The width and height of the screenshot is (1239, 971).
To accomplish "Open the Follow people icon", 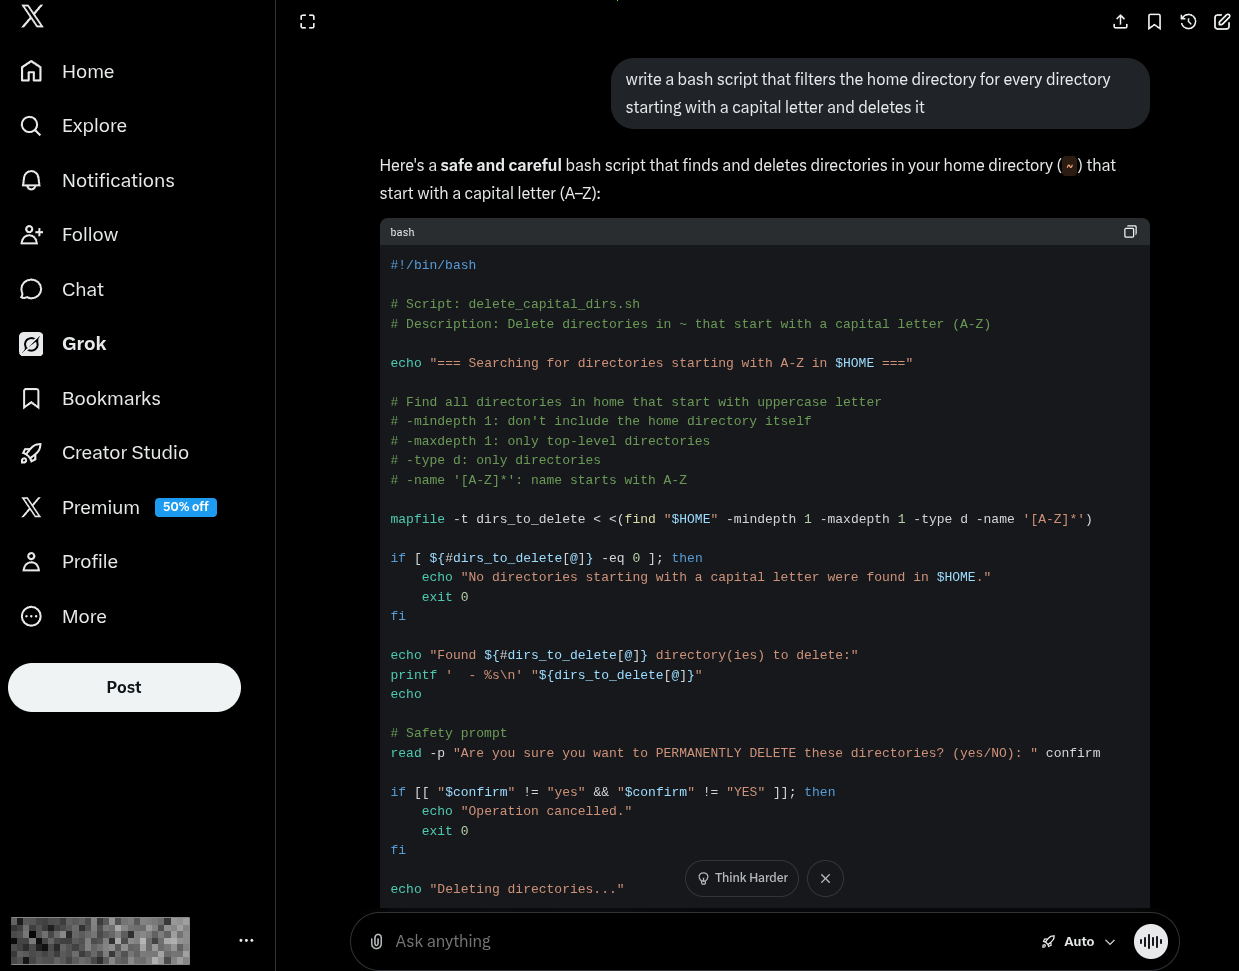I will coord(31,235).
